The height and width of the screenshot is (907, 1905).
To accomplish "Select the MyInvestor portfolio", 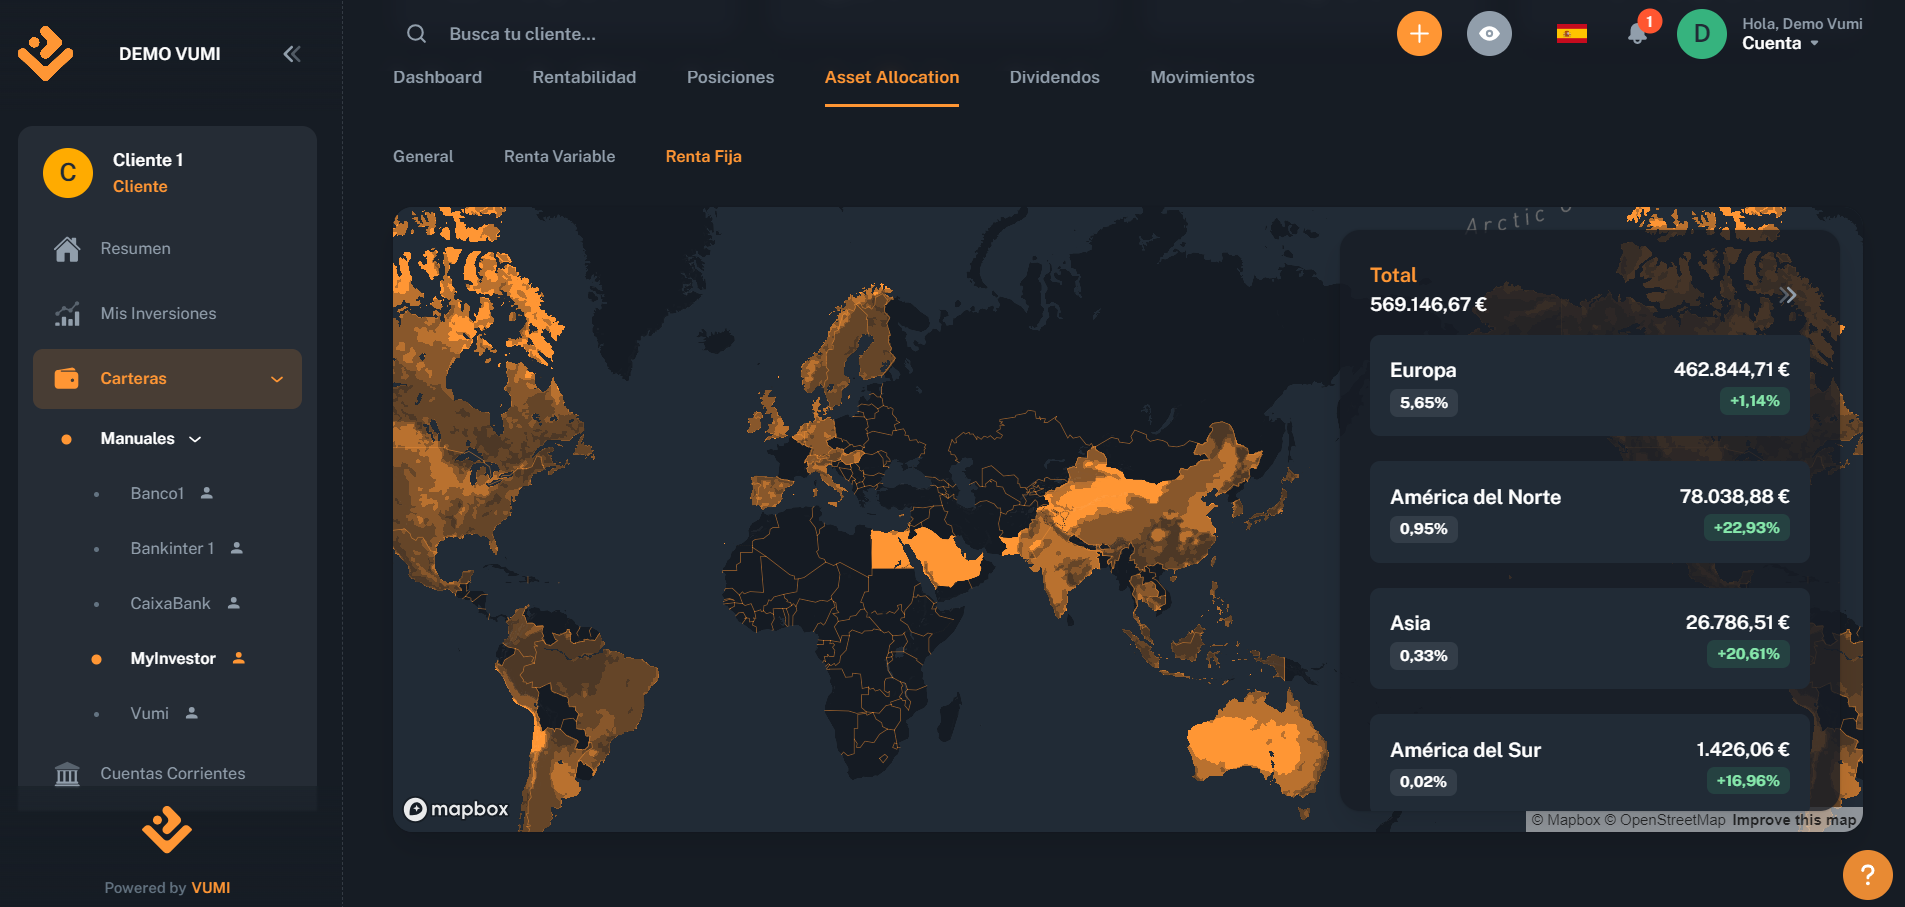I will click(x=173, y=658).
